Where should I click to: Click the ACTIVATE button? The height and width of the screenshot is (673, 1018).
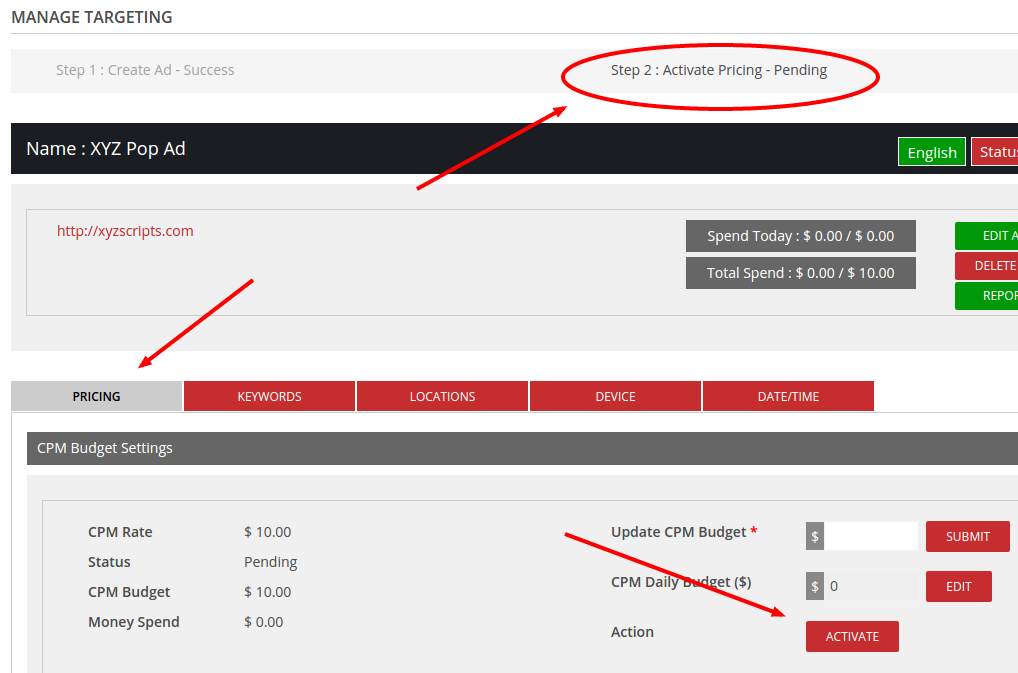(852, 636)
